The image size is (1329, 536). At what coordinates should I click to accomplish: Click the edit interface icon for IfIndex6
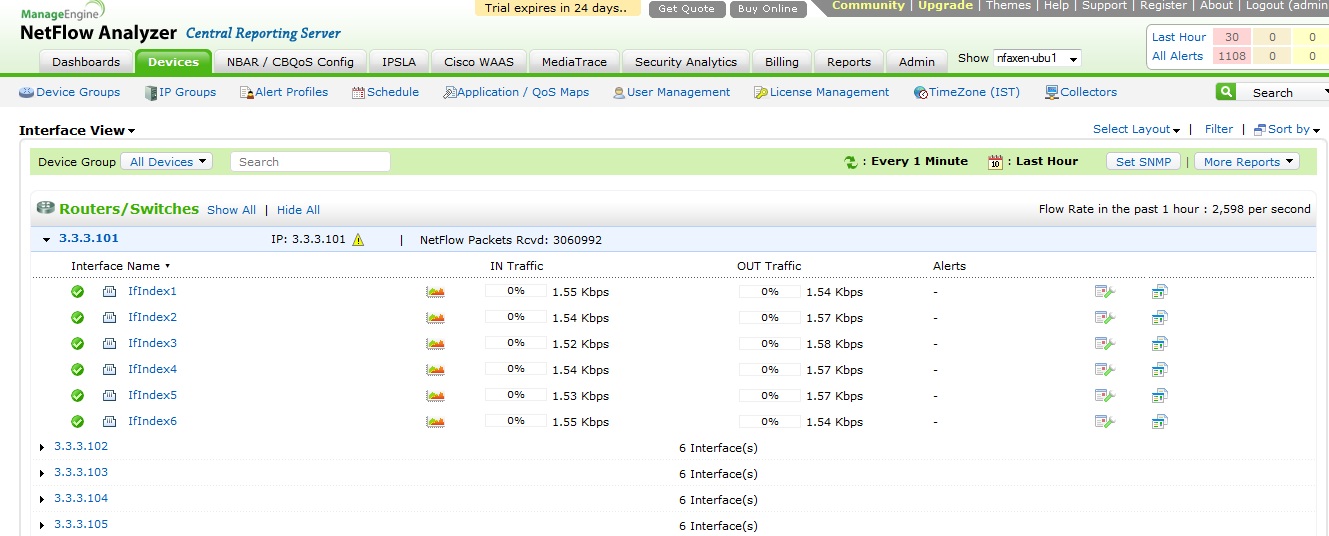click(x=1104, y=422)
